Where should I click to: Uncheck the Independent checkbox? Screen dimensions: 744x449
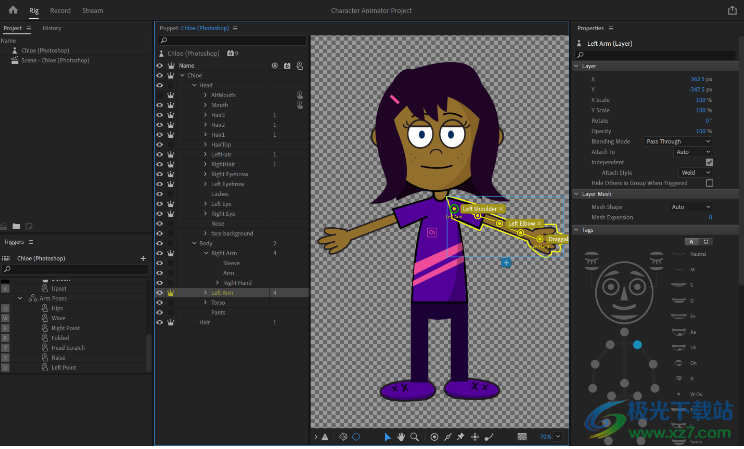(709, 162)
